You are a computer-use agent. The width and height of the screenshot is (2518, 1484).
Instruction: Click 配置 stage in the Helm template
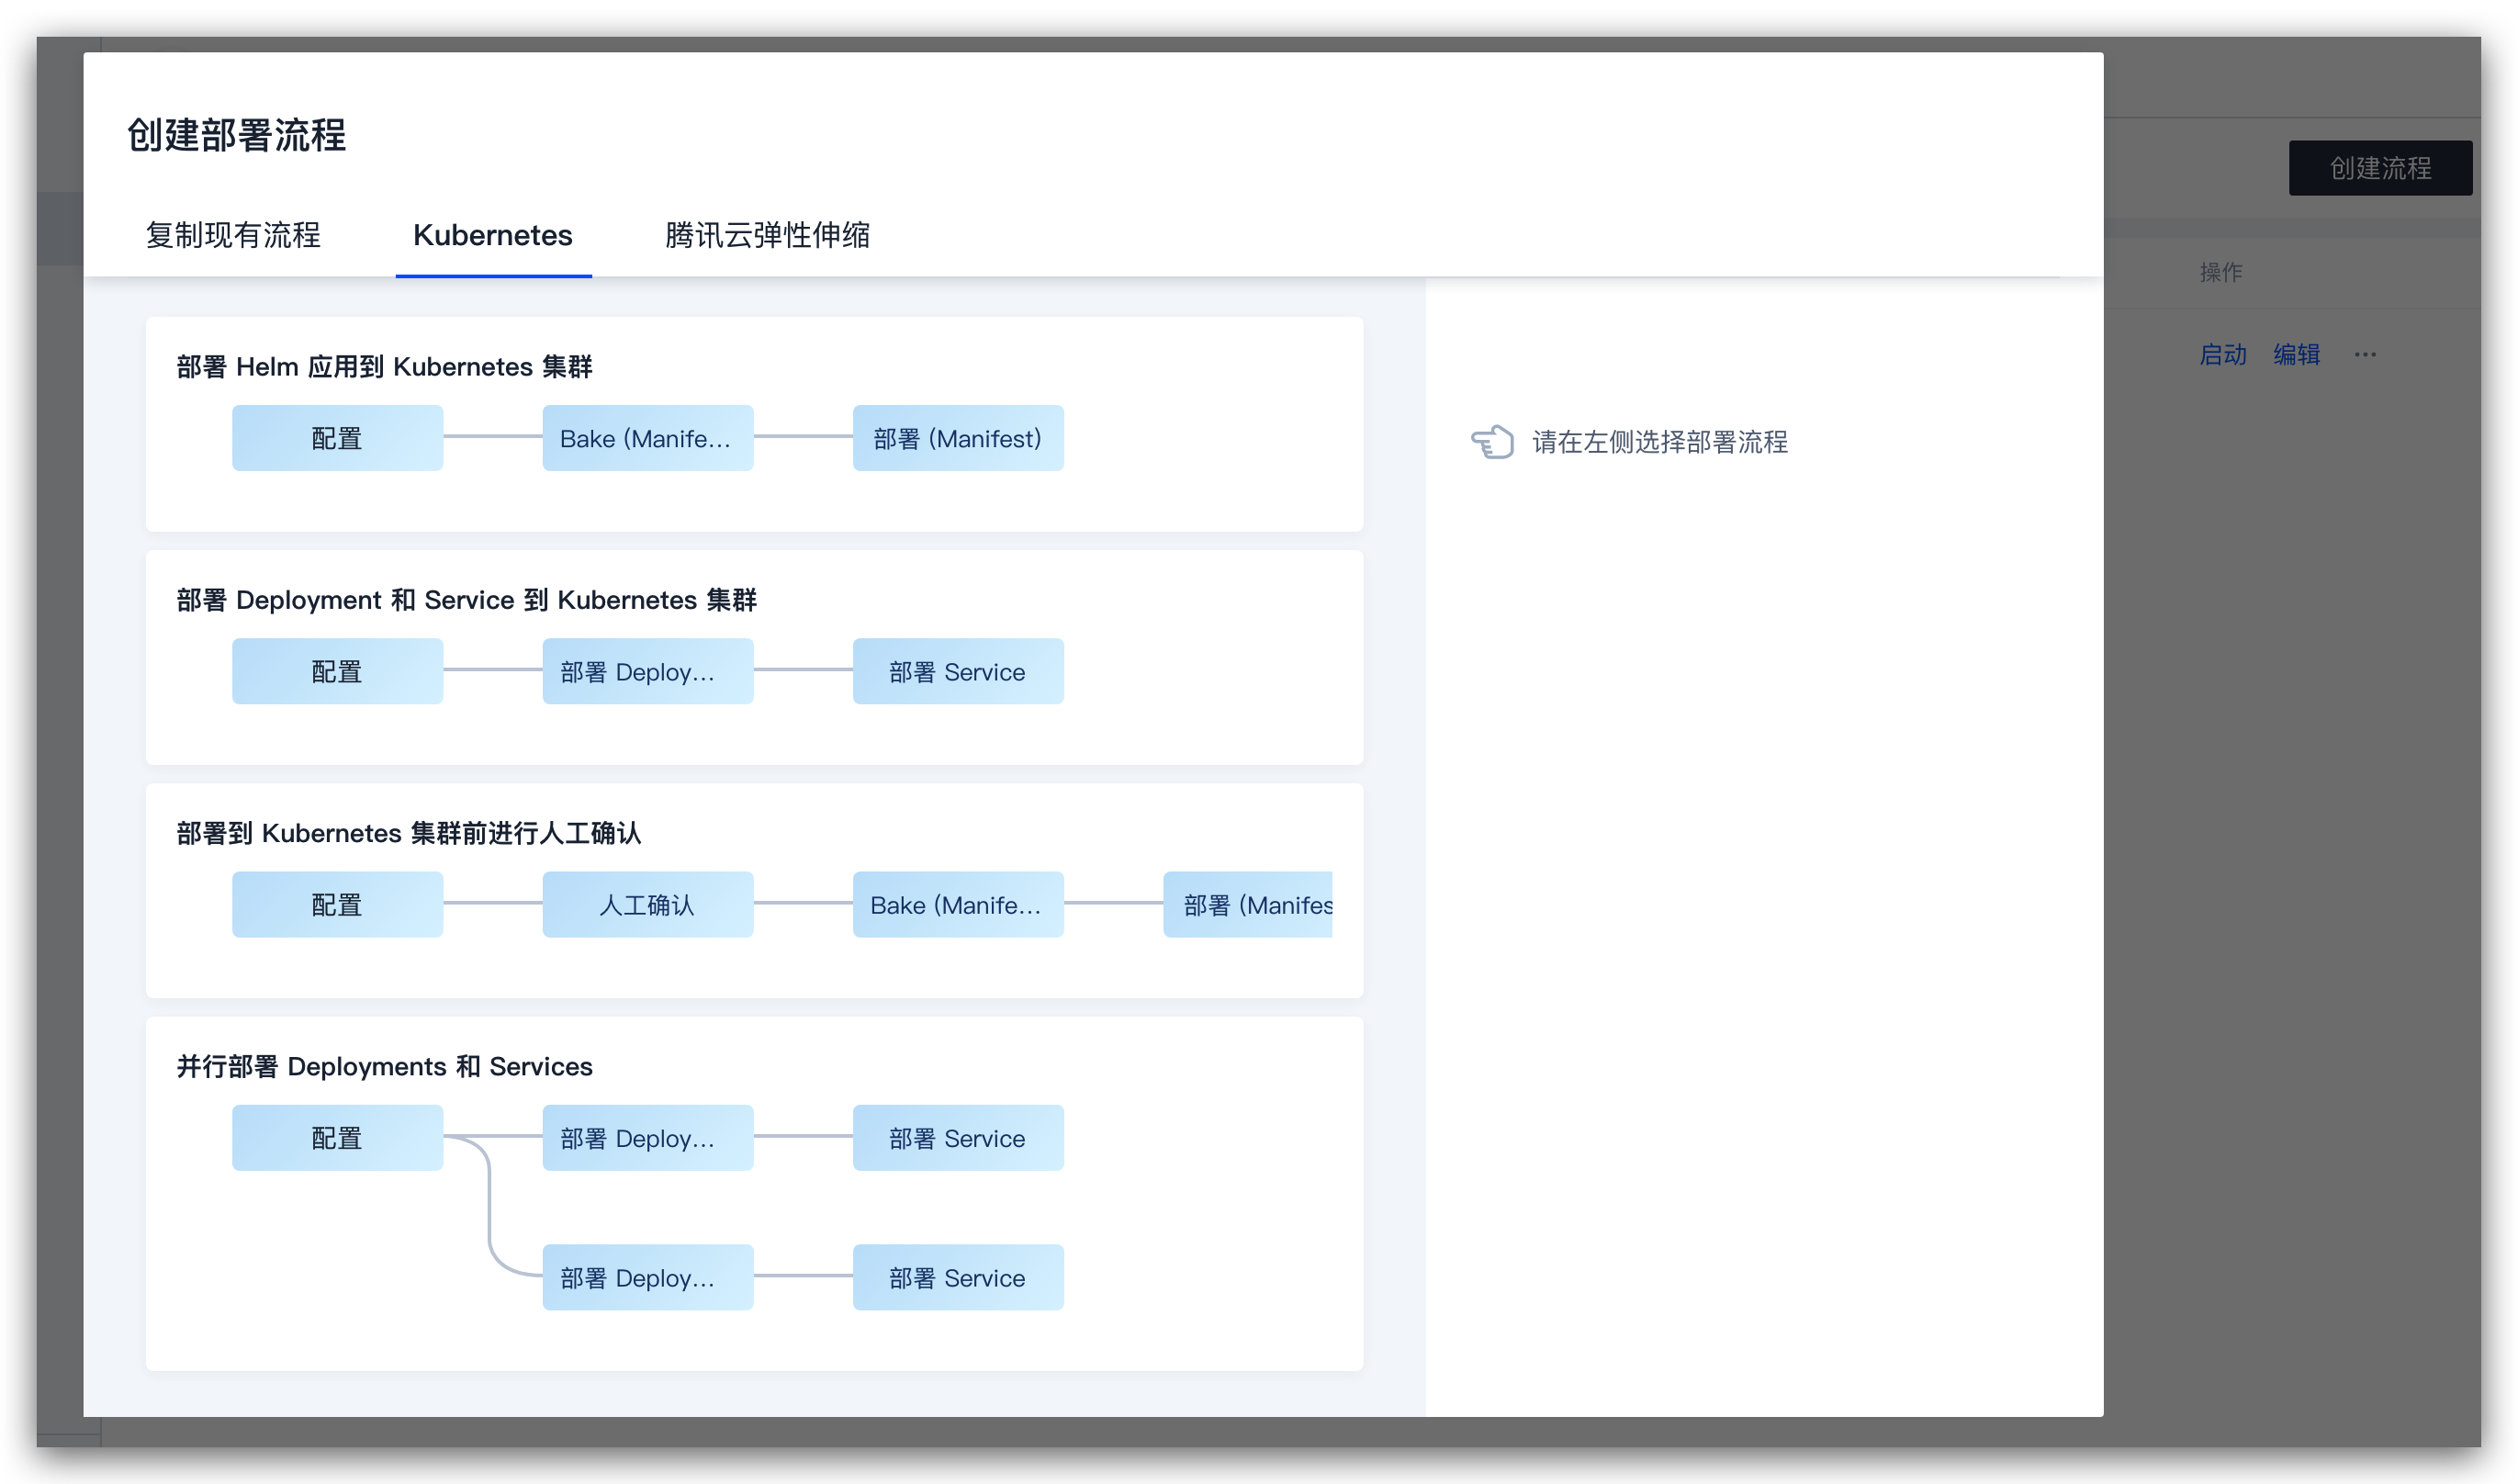pyautogui.click(x=337, y=438)
